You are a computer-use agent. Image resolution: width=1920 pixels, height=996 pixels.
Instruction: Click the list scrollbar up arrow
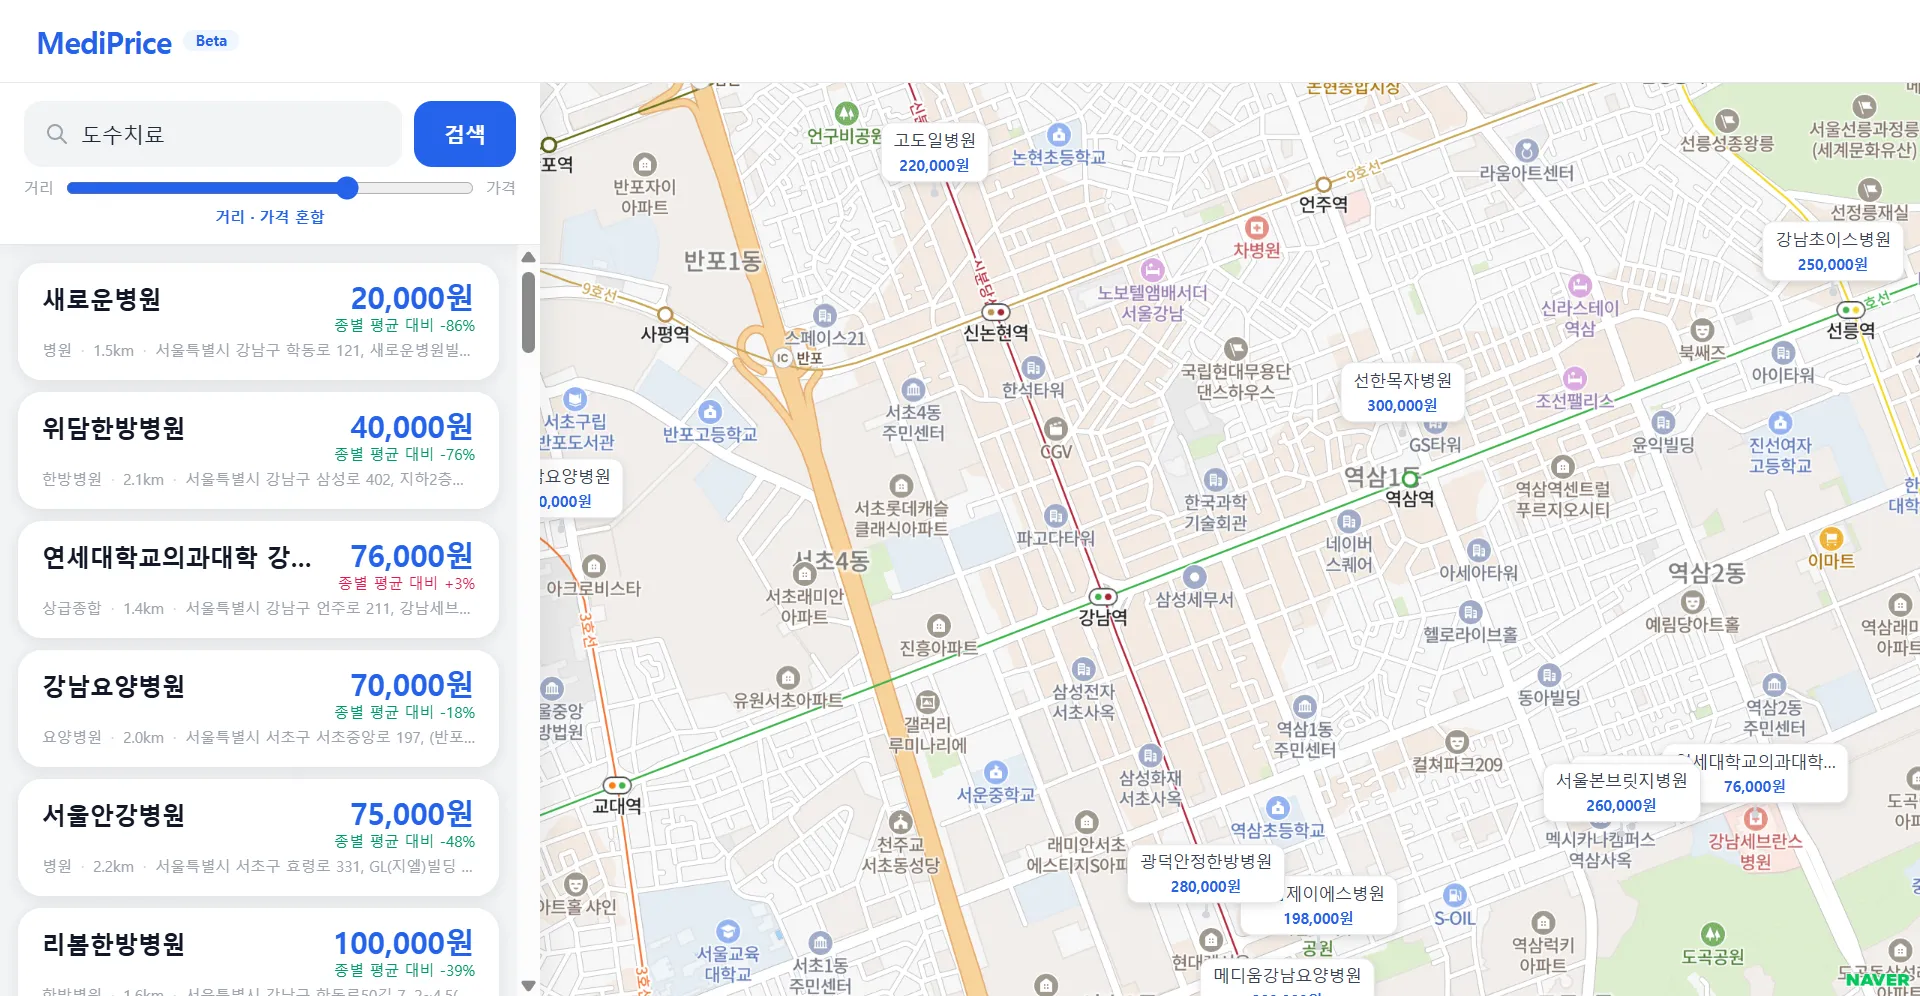click(528, 258)
